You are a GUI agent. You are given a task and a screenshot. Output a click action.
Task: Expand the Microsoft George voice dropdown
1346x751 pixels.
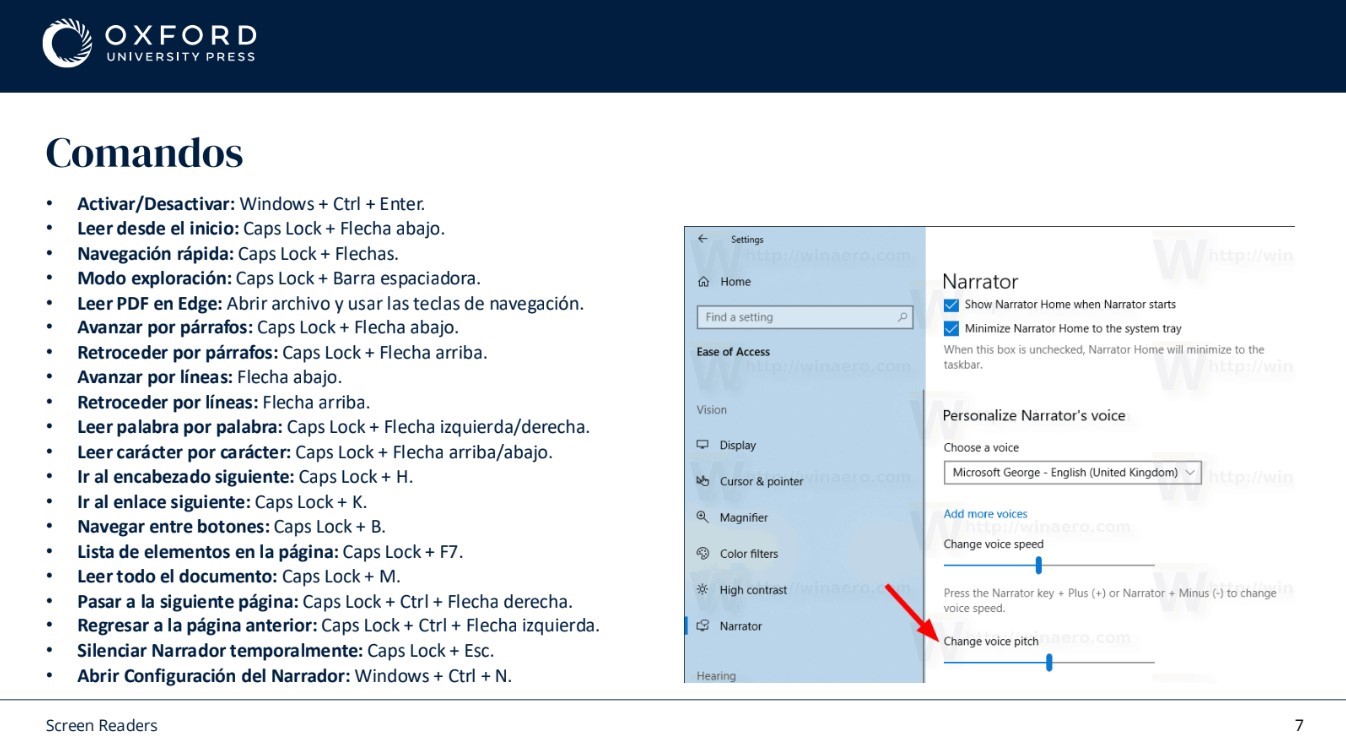(x=1072, y=472)
